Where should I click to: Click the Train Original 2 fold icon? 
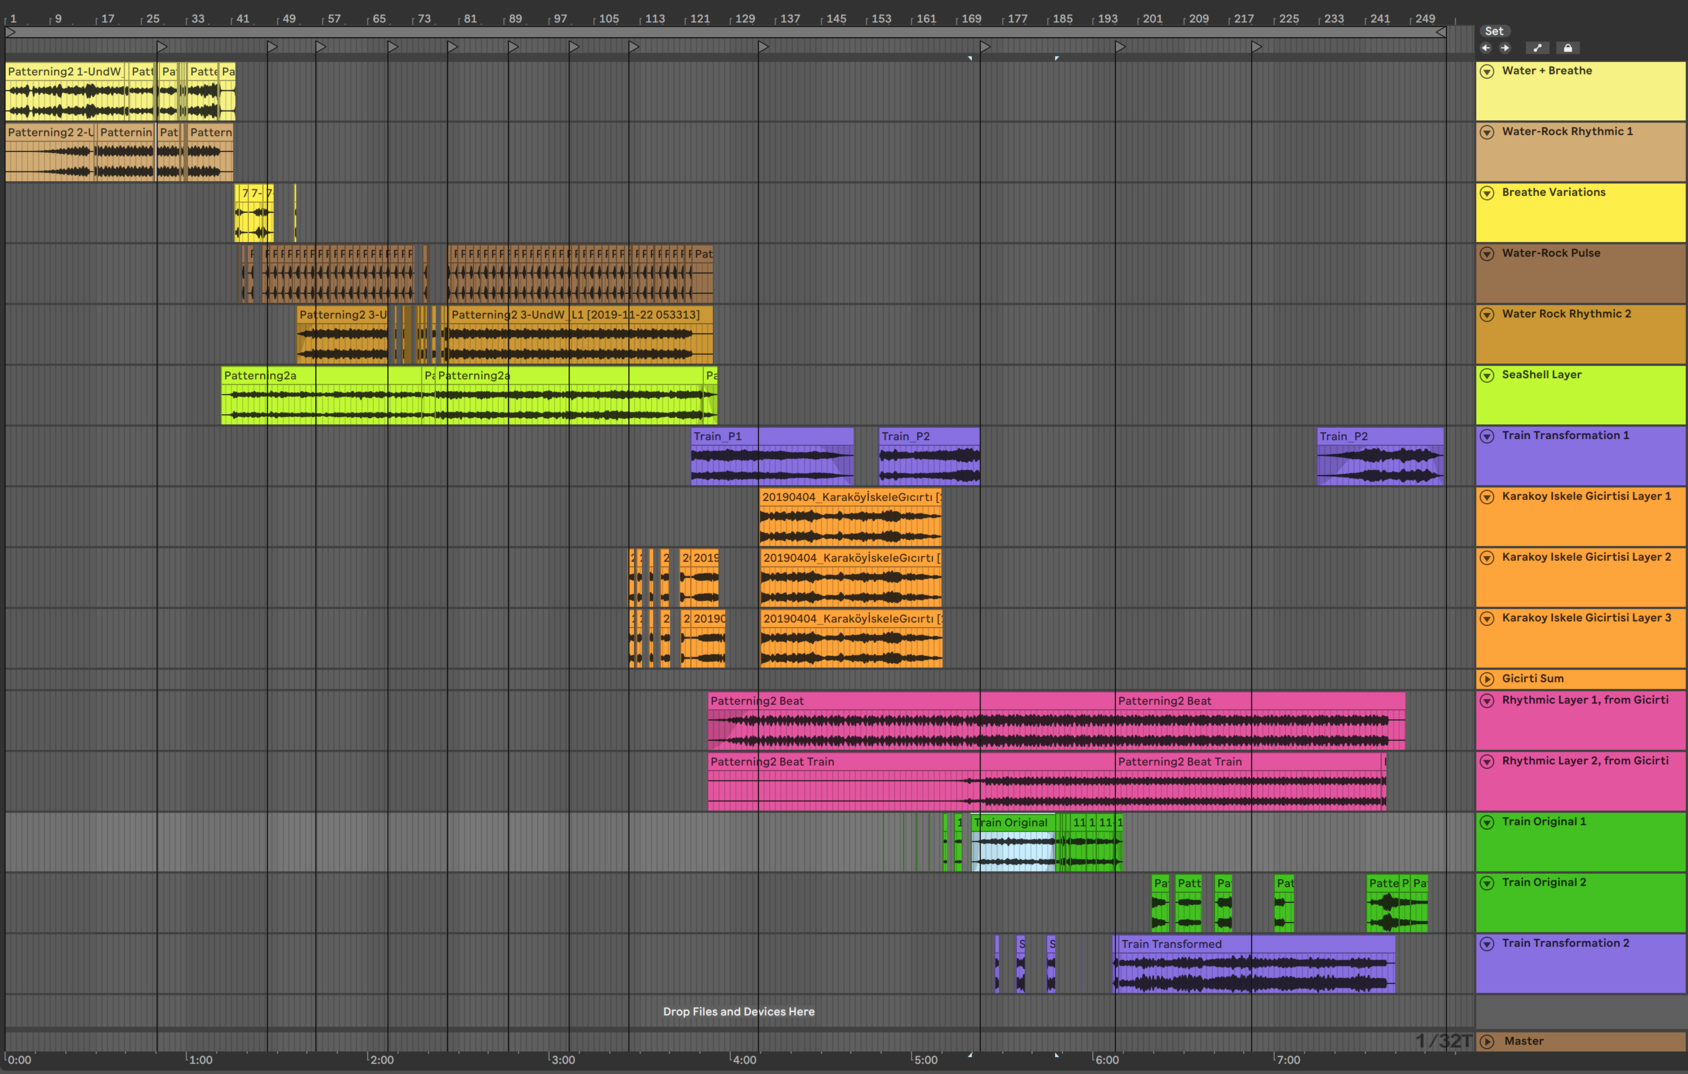(x=1487, y=883)
